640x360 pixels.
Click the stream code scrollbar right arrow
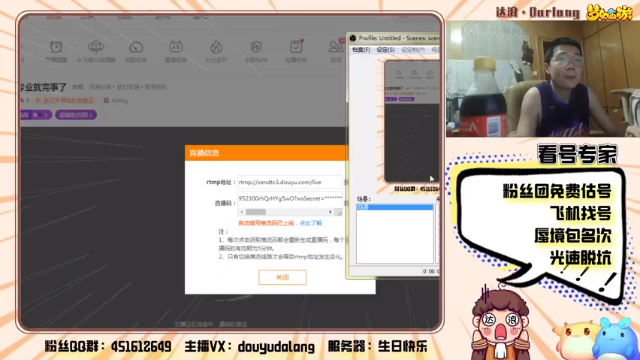pyautogui.click(x=330, y=212)
